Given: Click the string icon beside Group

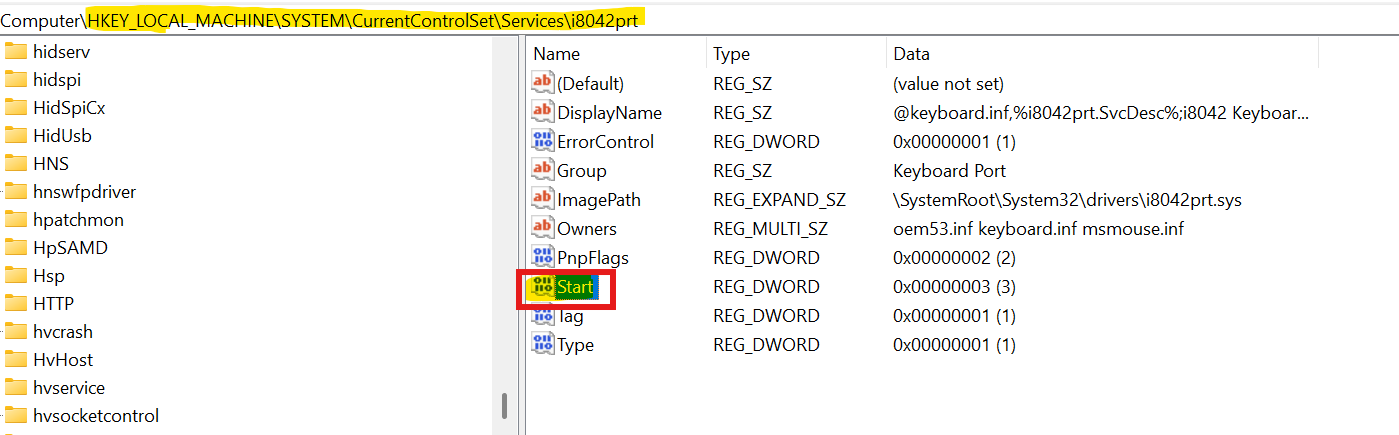Looking at the screenshot, I should tap(543, 170).
